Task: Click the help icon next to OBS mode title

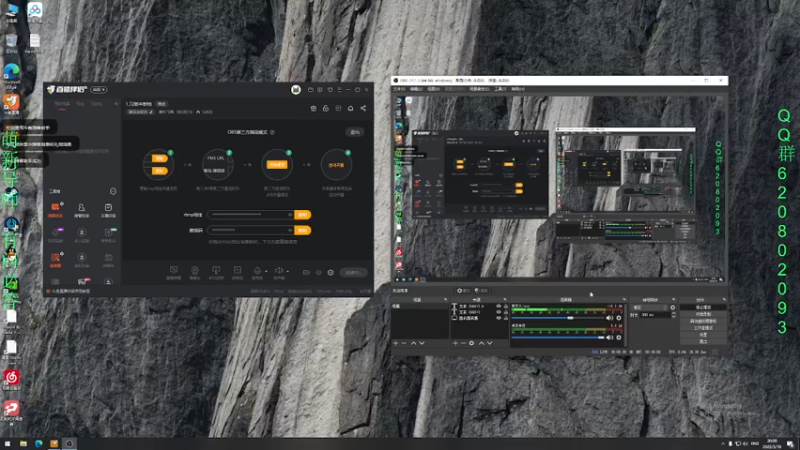Action: (x=272, y=132)
